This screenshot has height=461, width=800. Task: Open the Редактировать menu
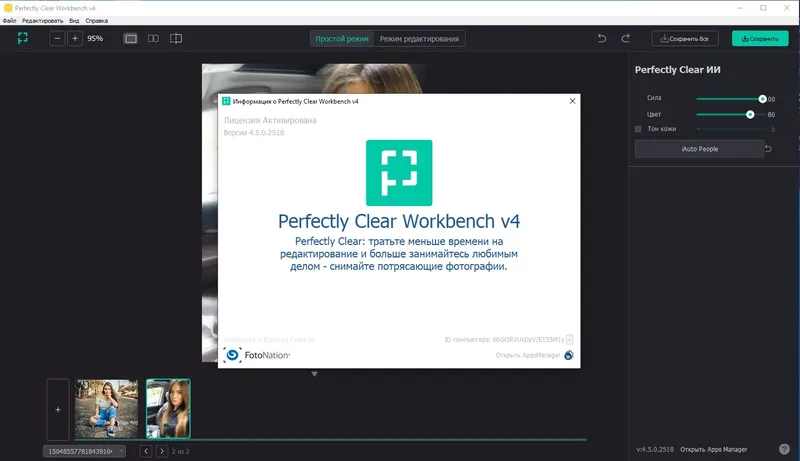(x=42, y=21)
